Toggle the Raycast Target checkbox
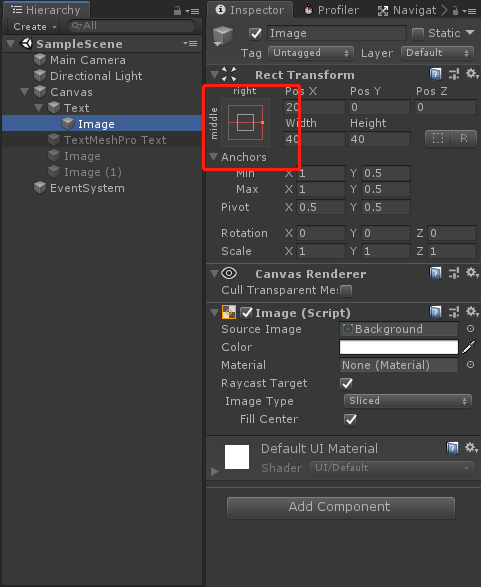This screenshot has width=481, height=587. point(347,383)
